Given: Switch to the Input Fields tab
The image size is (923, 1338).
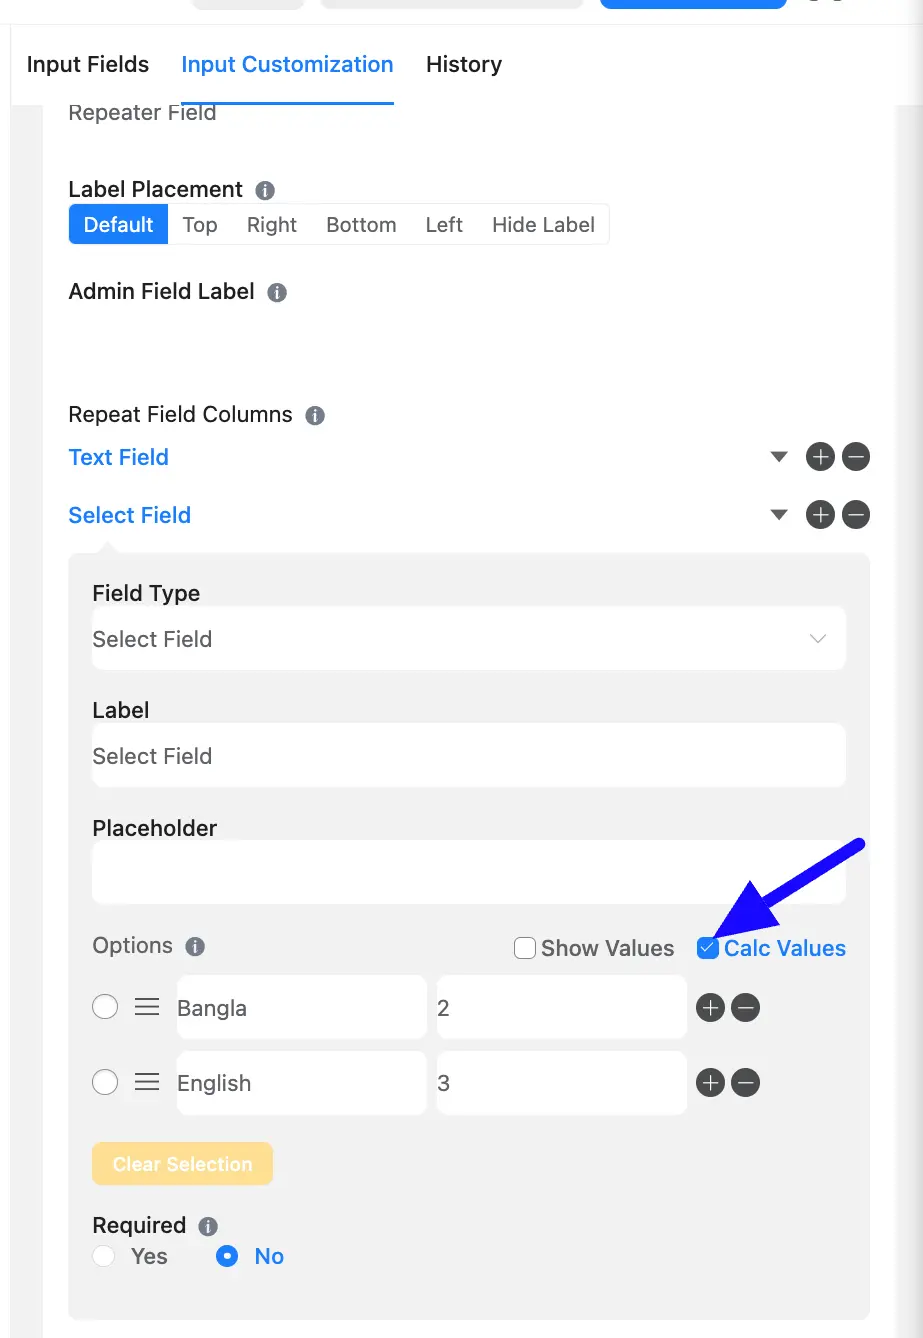Looking at the screenshot, I should tap(88, 64).
